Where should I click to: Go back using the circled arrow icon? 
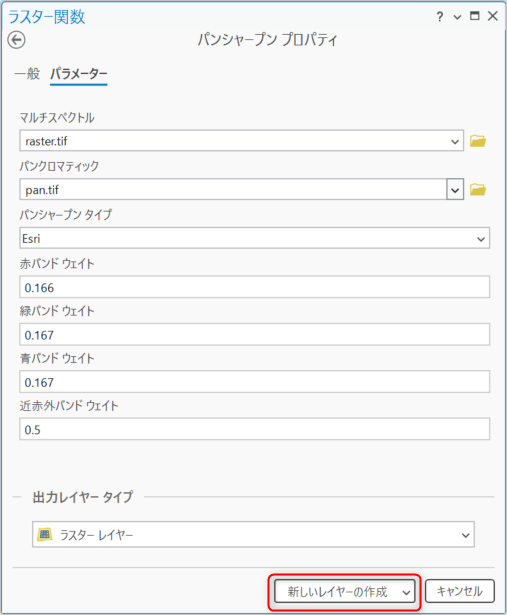16,40
